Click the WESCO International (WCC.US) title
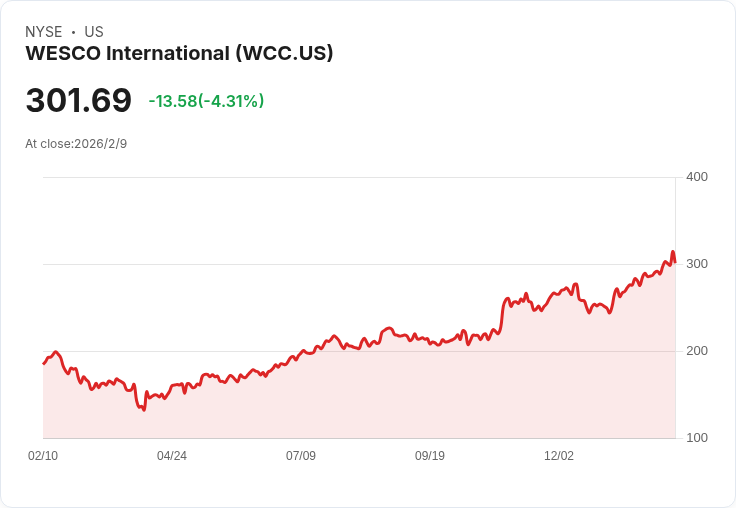 coord(179,53)
